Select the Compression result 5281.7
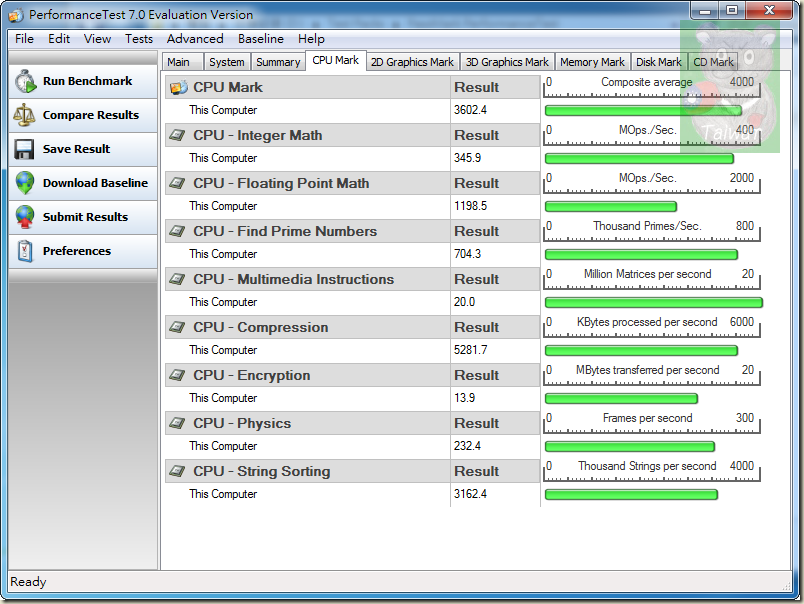Viewport: 804px width, 604px height. [x=470, y=350]
